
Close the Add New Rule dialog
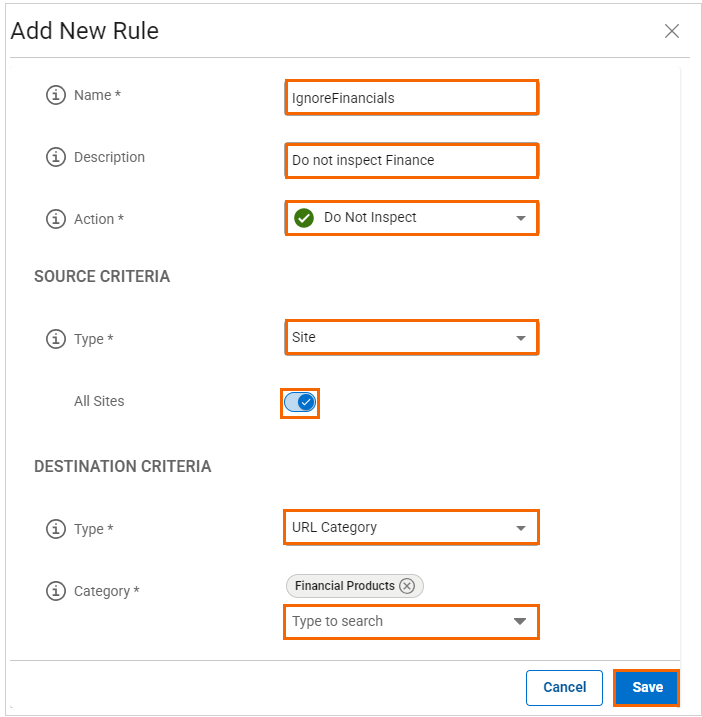(672, 31)
